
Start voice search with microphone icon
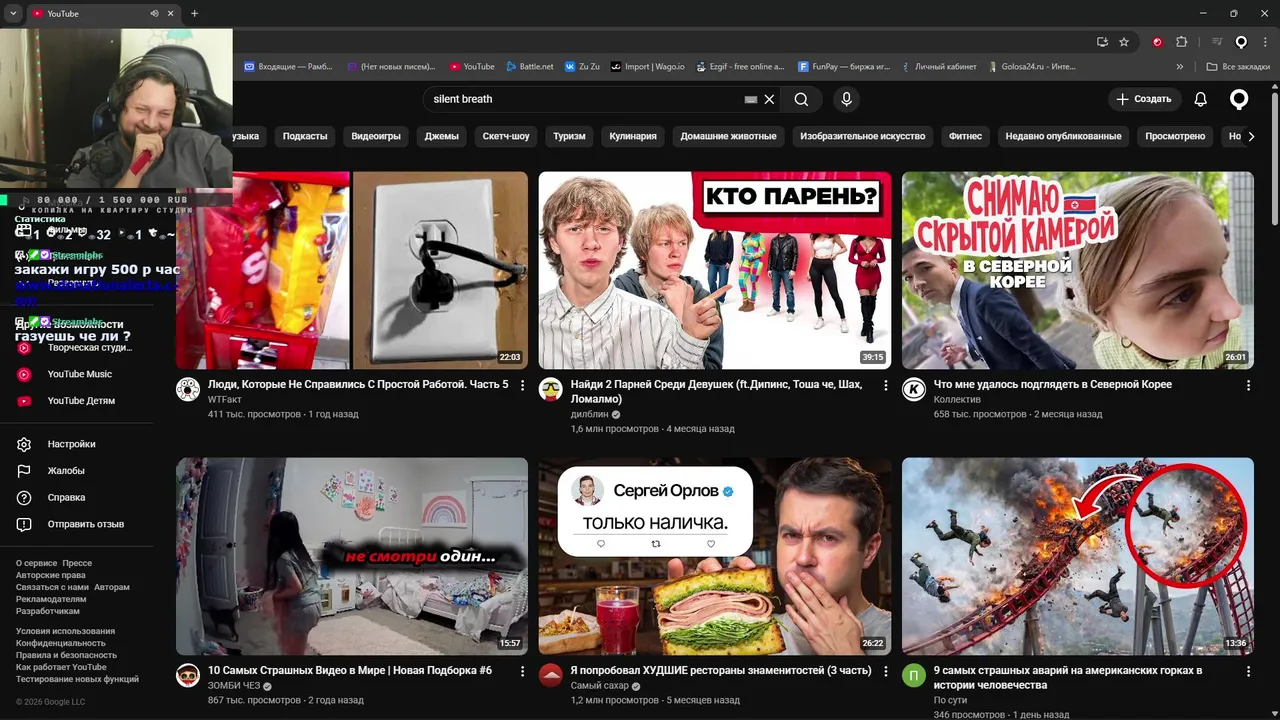point(846,99)
